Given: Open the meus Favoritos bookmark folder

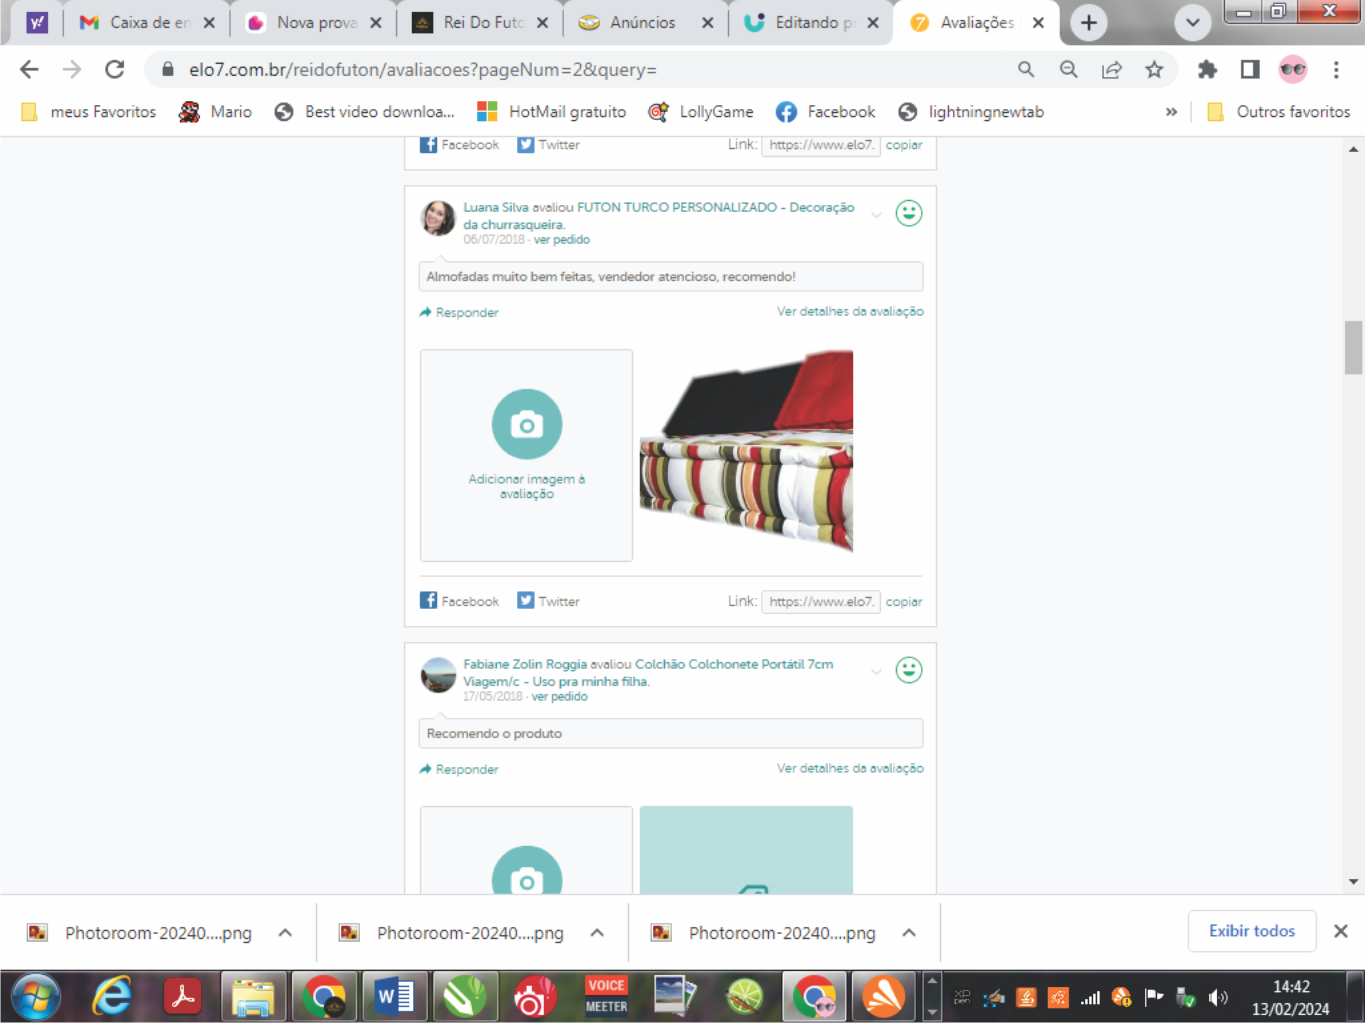Looking at the screenshot, I should [89, 112].
